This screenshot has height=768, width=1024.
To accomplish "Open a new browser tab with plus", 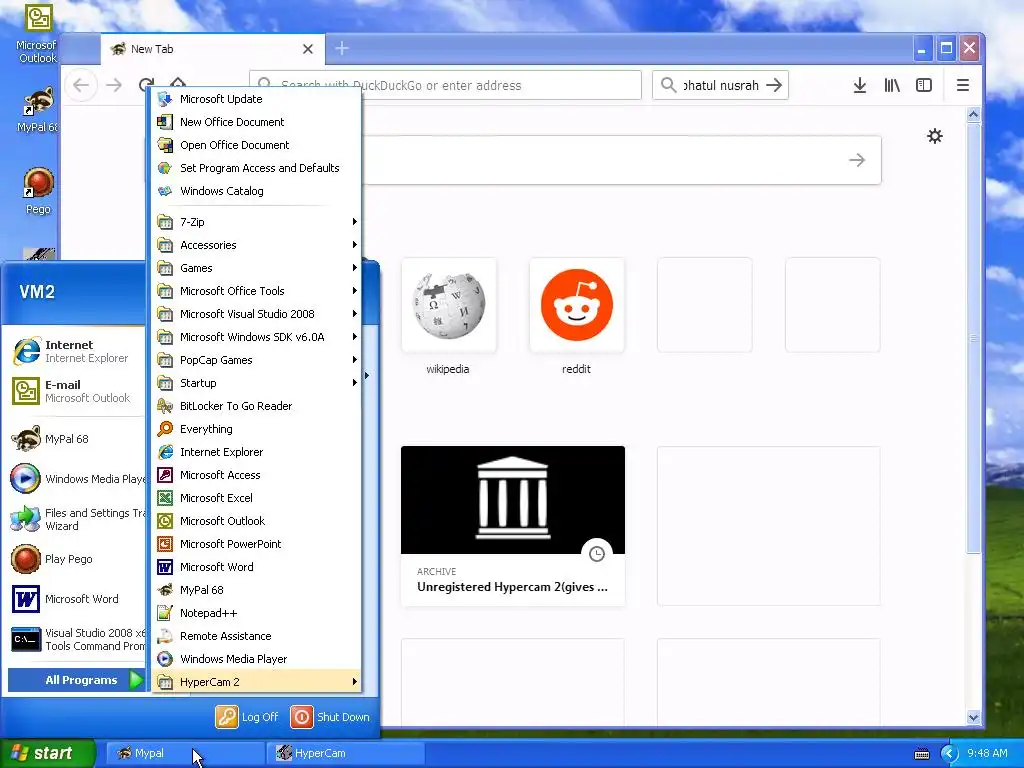I will pos(342,48).
